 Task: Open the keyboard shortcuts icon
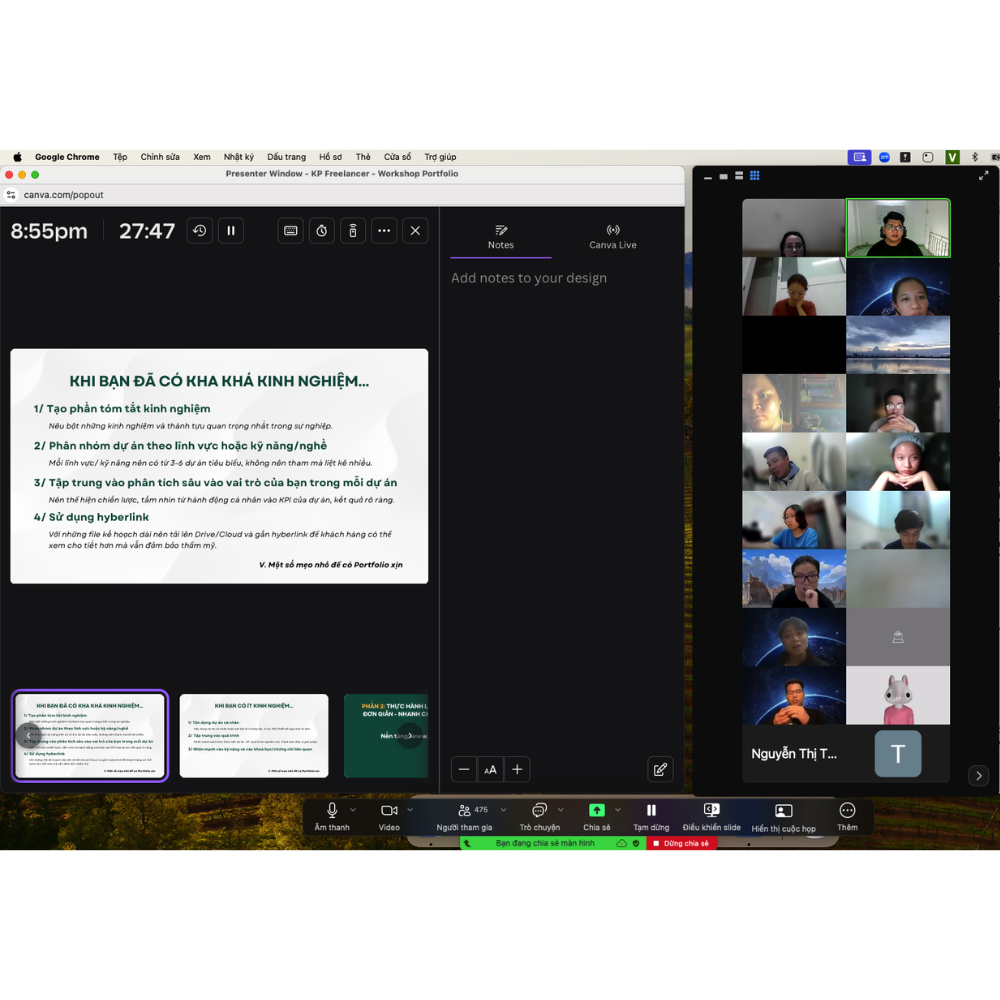click(290, 231)
